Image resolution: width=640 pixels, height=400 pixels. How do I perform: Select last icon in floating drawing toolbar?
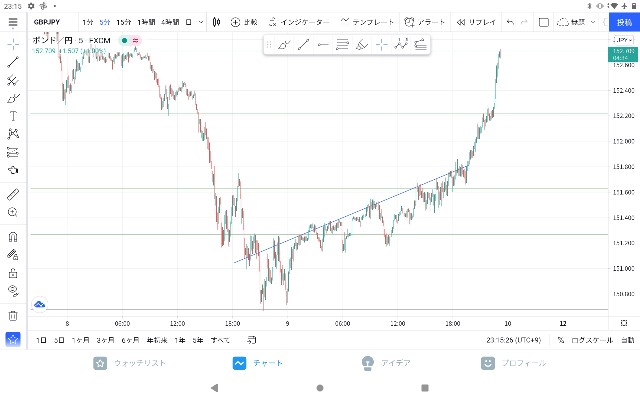pos(420,44)
